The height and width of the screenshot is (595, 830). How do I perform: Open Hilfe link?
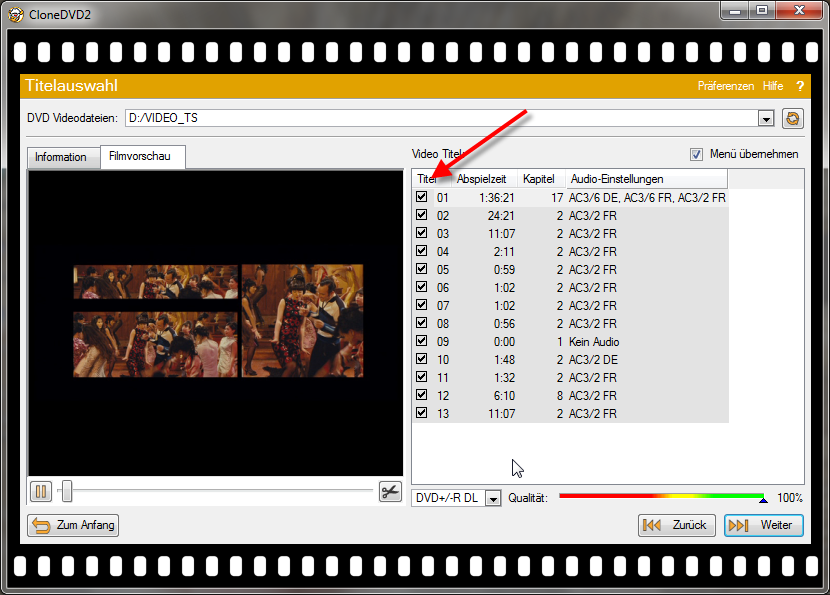point(773,86)
